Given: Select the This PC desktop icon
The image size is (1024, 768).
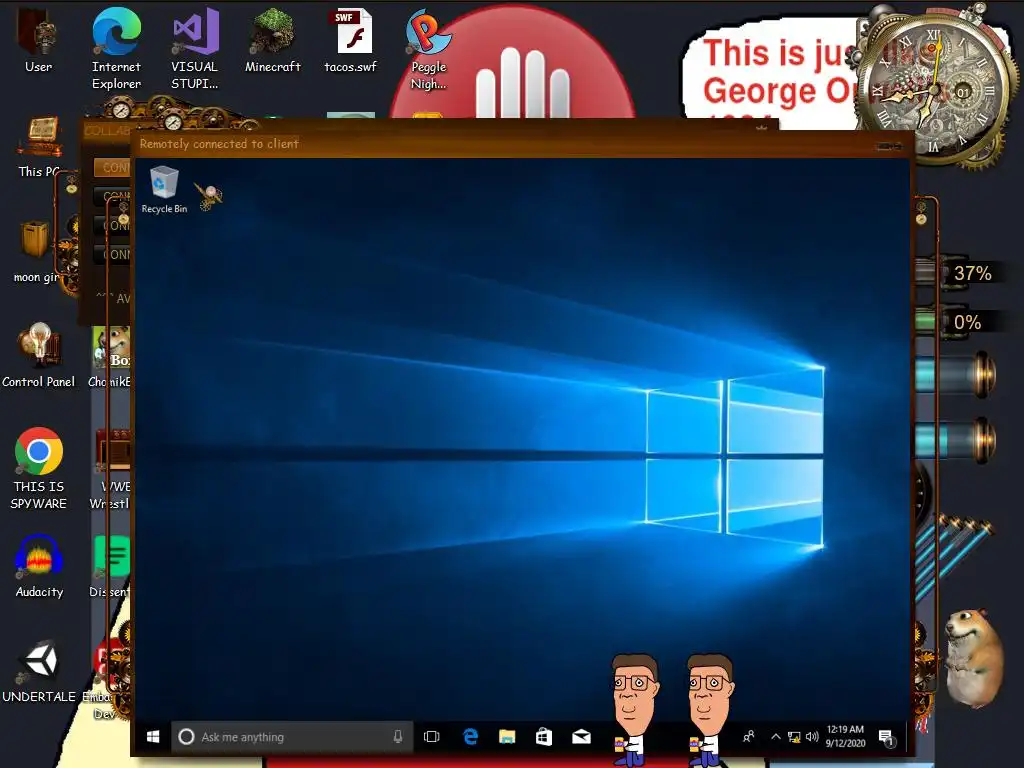Looking at the screenshot, I should 40,146.
